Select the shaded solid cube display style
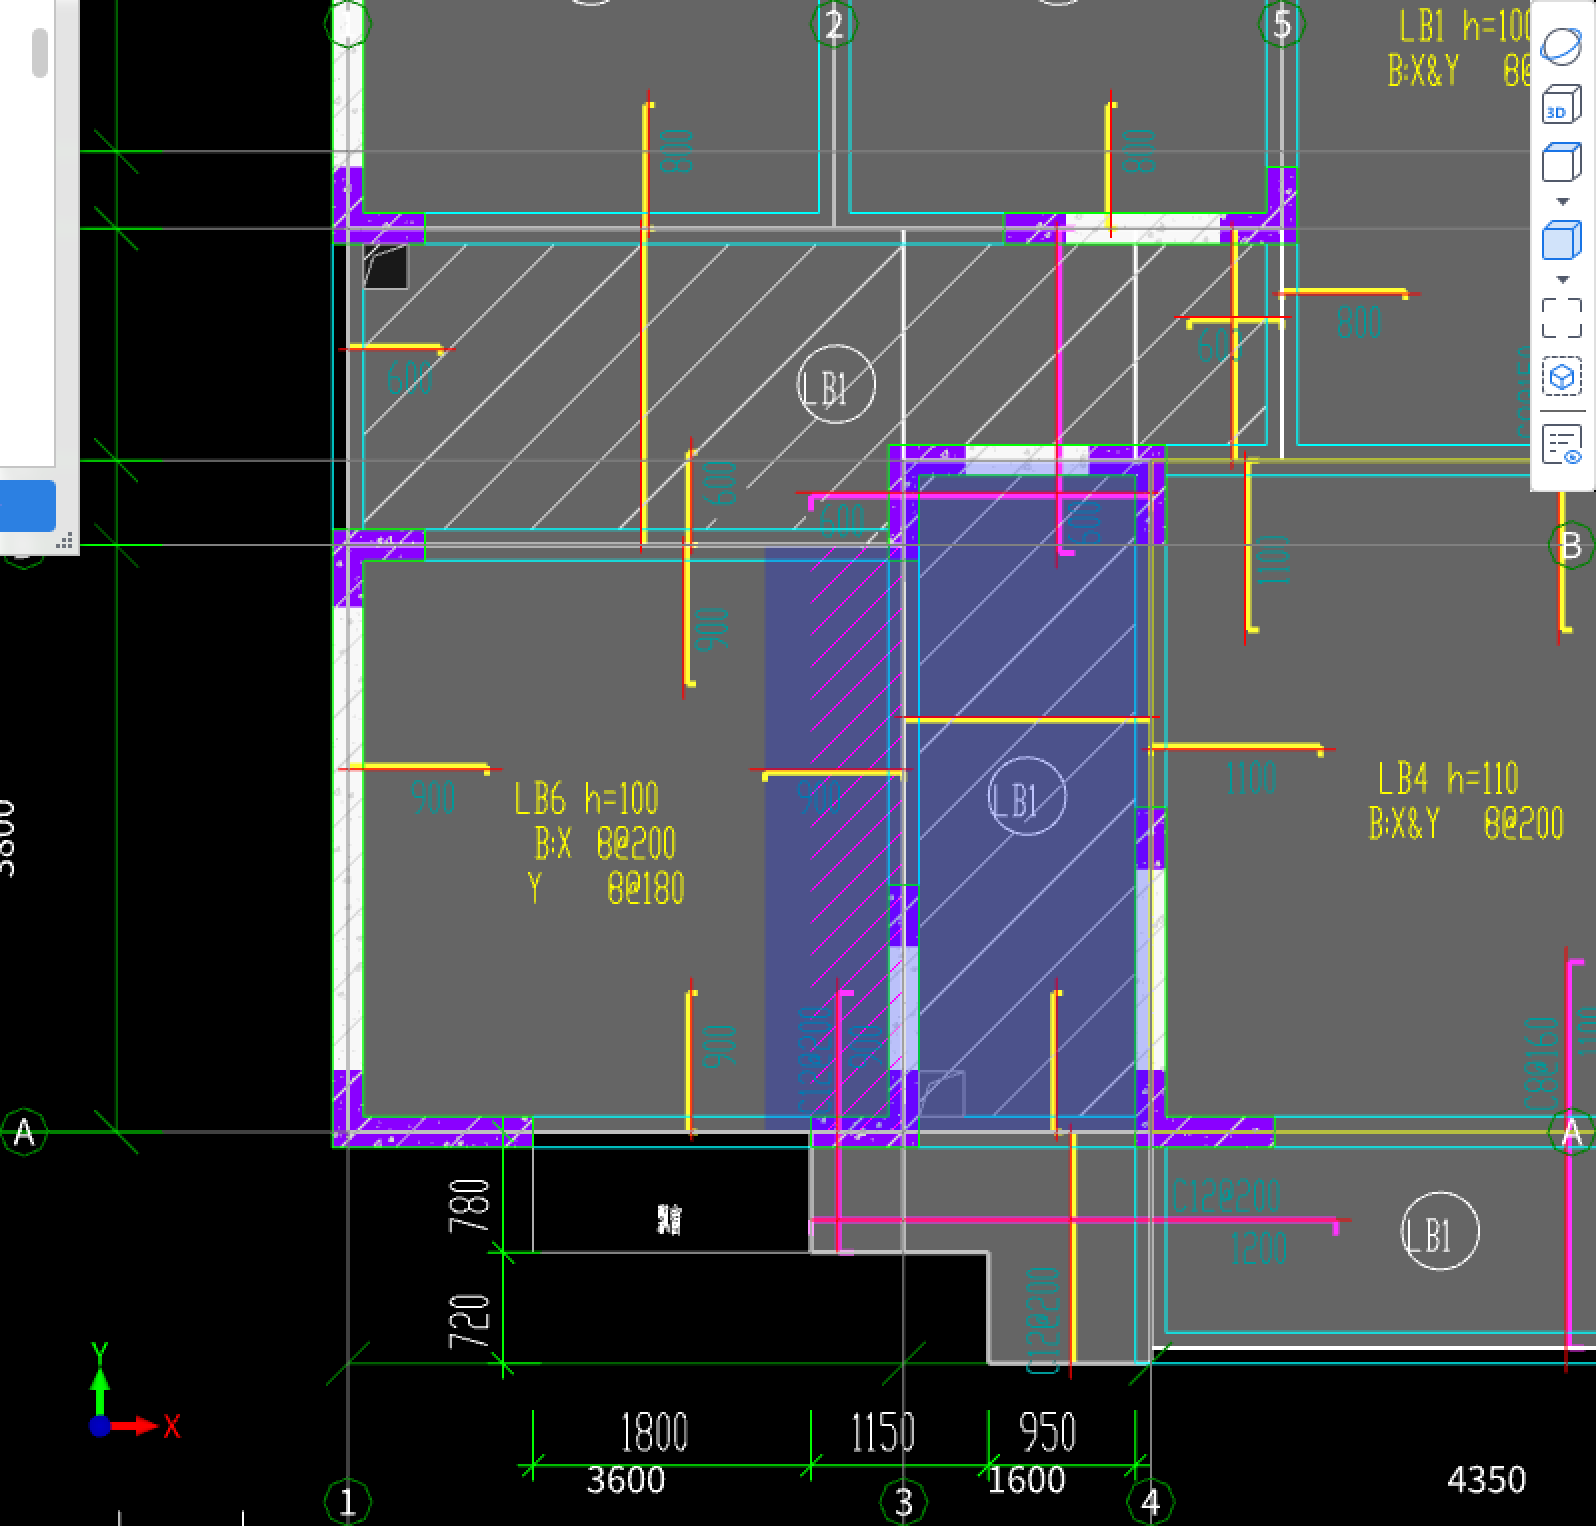The width and height of the screenshot is (1596, 1526). point(1561,240)
